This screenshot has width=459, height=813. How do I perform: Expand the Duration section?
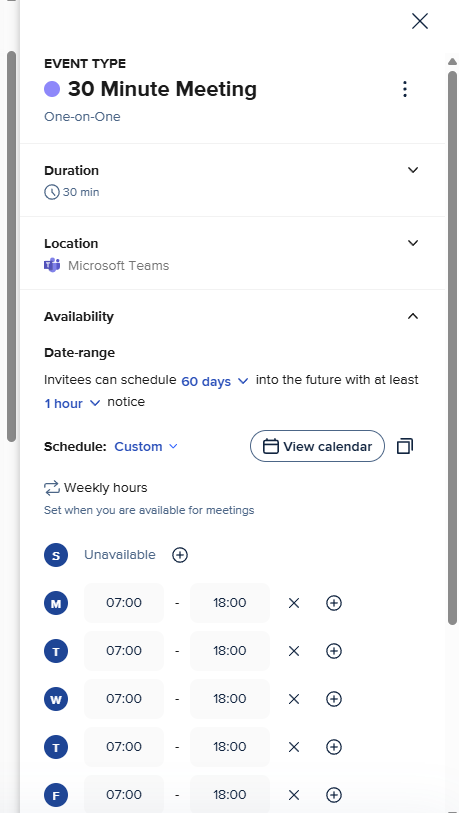pyautogui.click(x=413, y=170)
